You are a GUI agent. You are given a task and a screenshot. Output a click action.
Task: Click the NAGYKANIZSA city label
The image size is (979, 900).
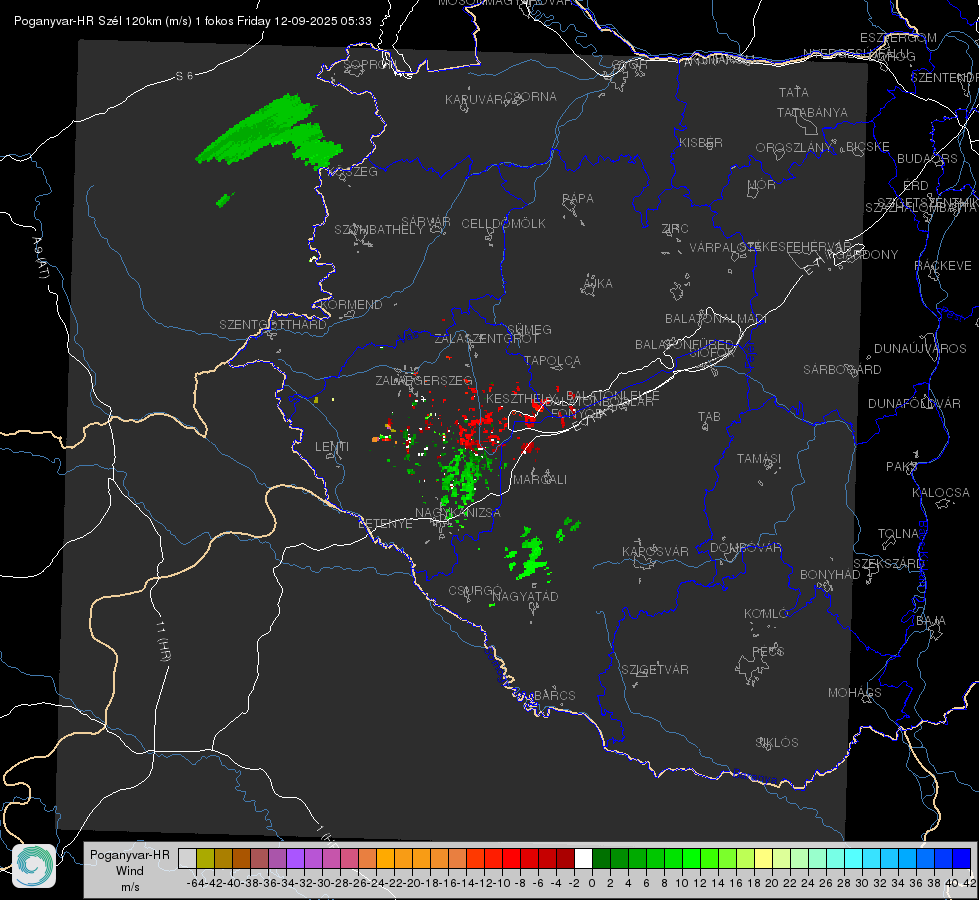(458, 513)
